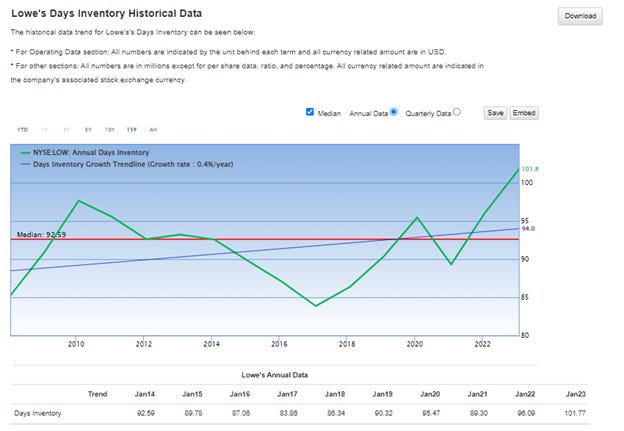Click the 101.8 latest value label
624x431 pixels.
[530, 169]
